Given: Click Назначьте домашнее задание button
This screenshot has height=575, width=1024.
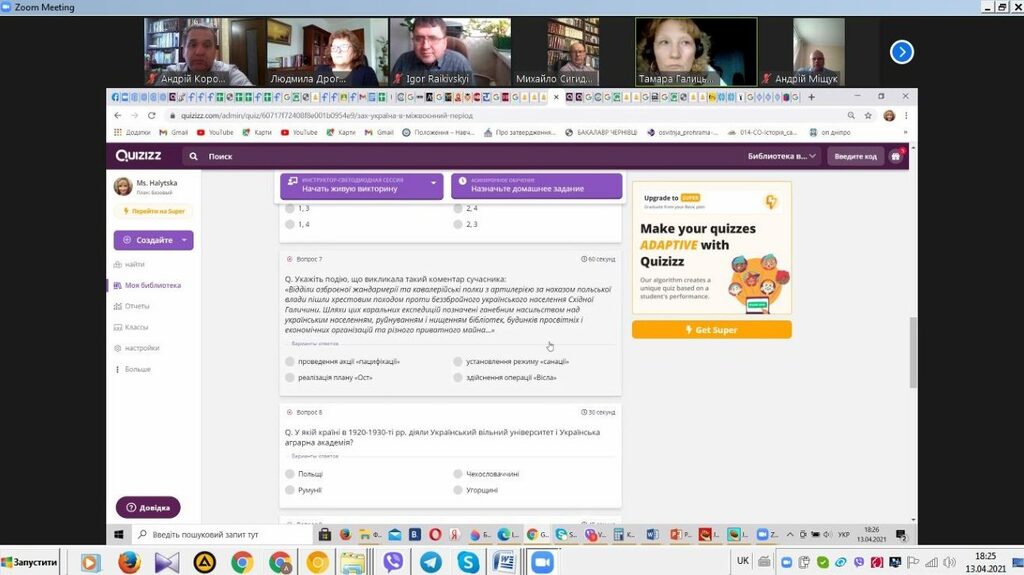Looking at the screenshot, I should 536,185.
